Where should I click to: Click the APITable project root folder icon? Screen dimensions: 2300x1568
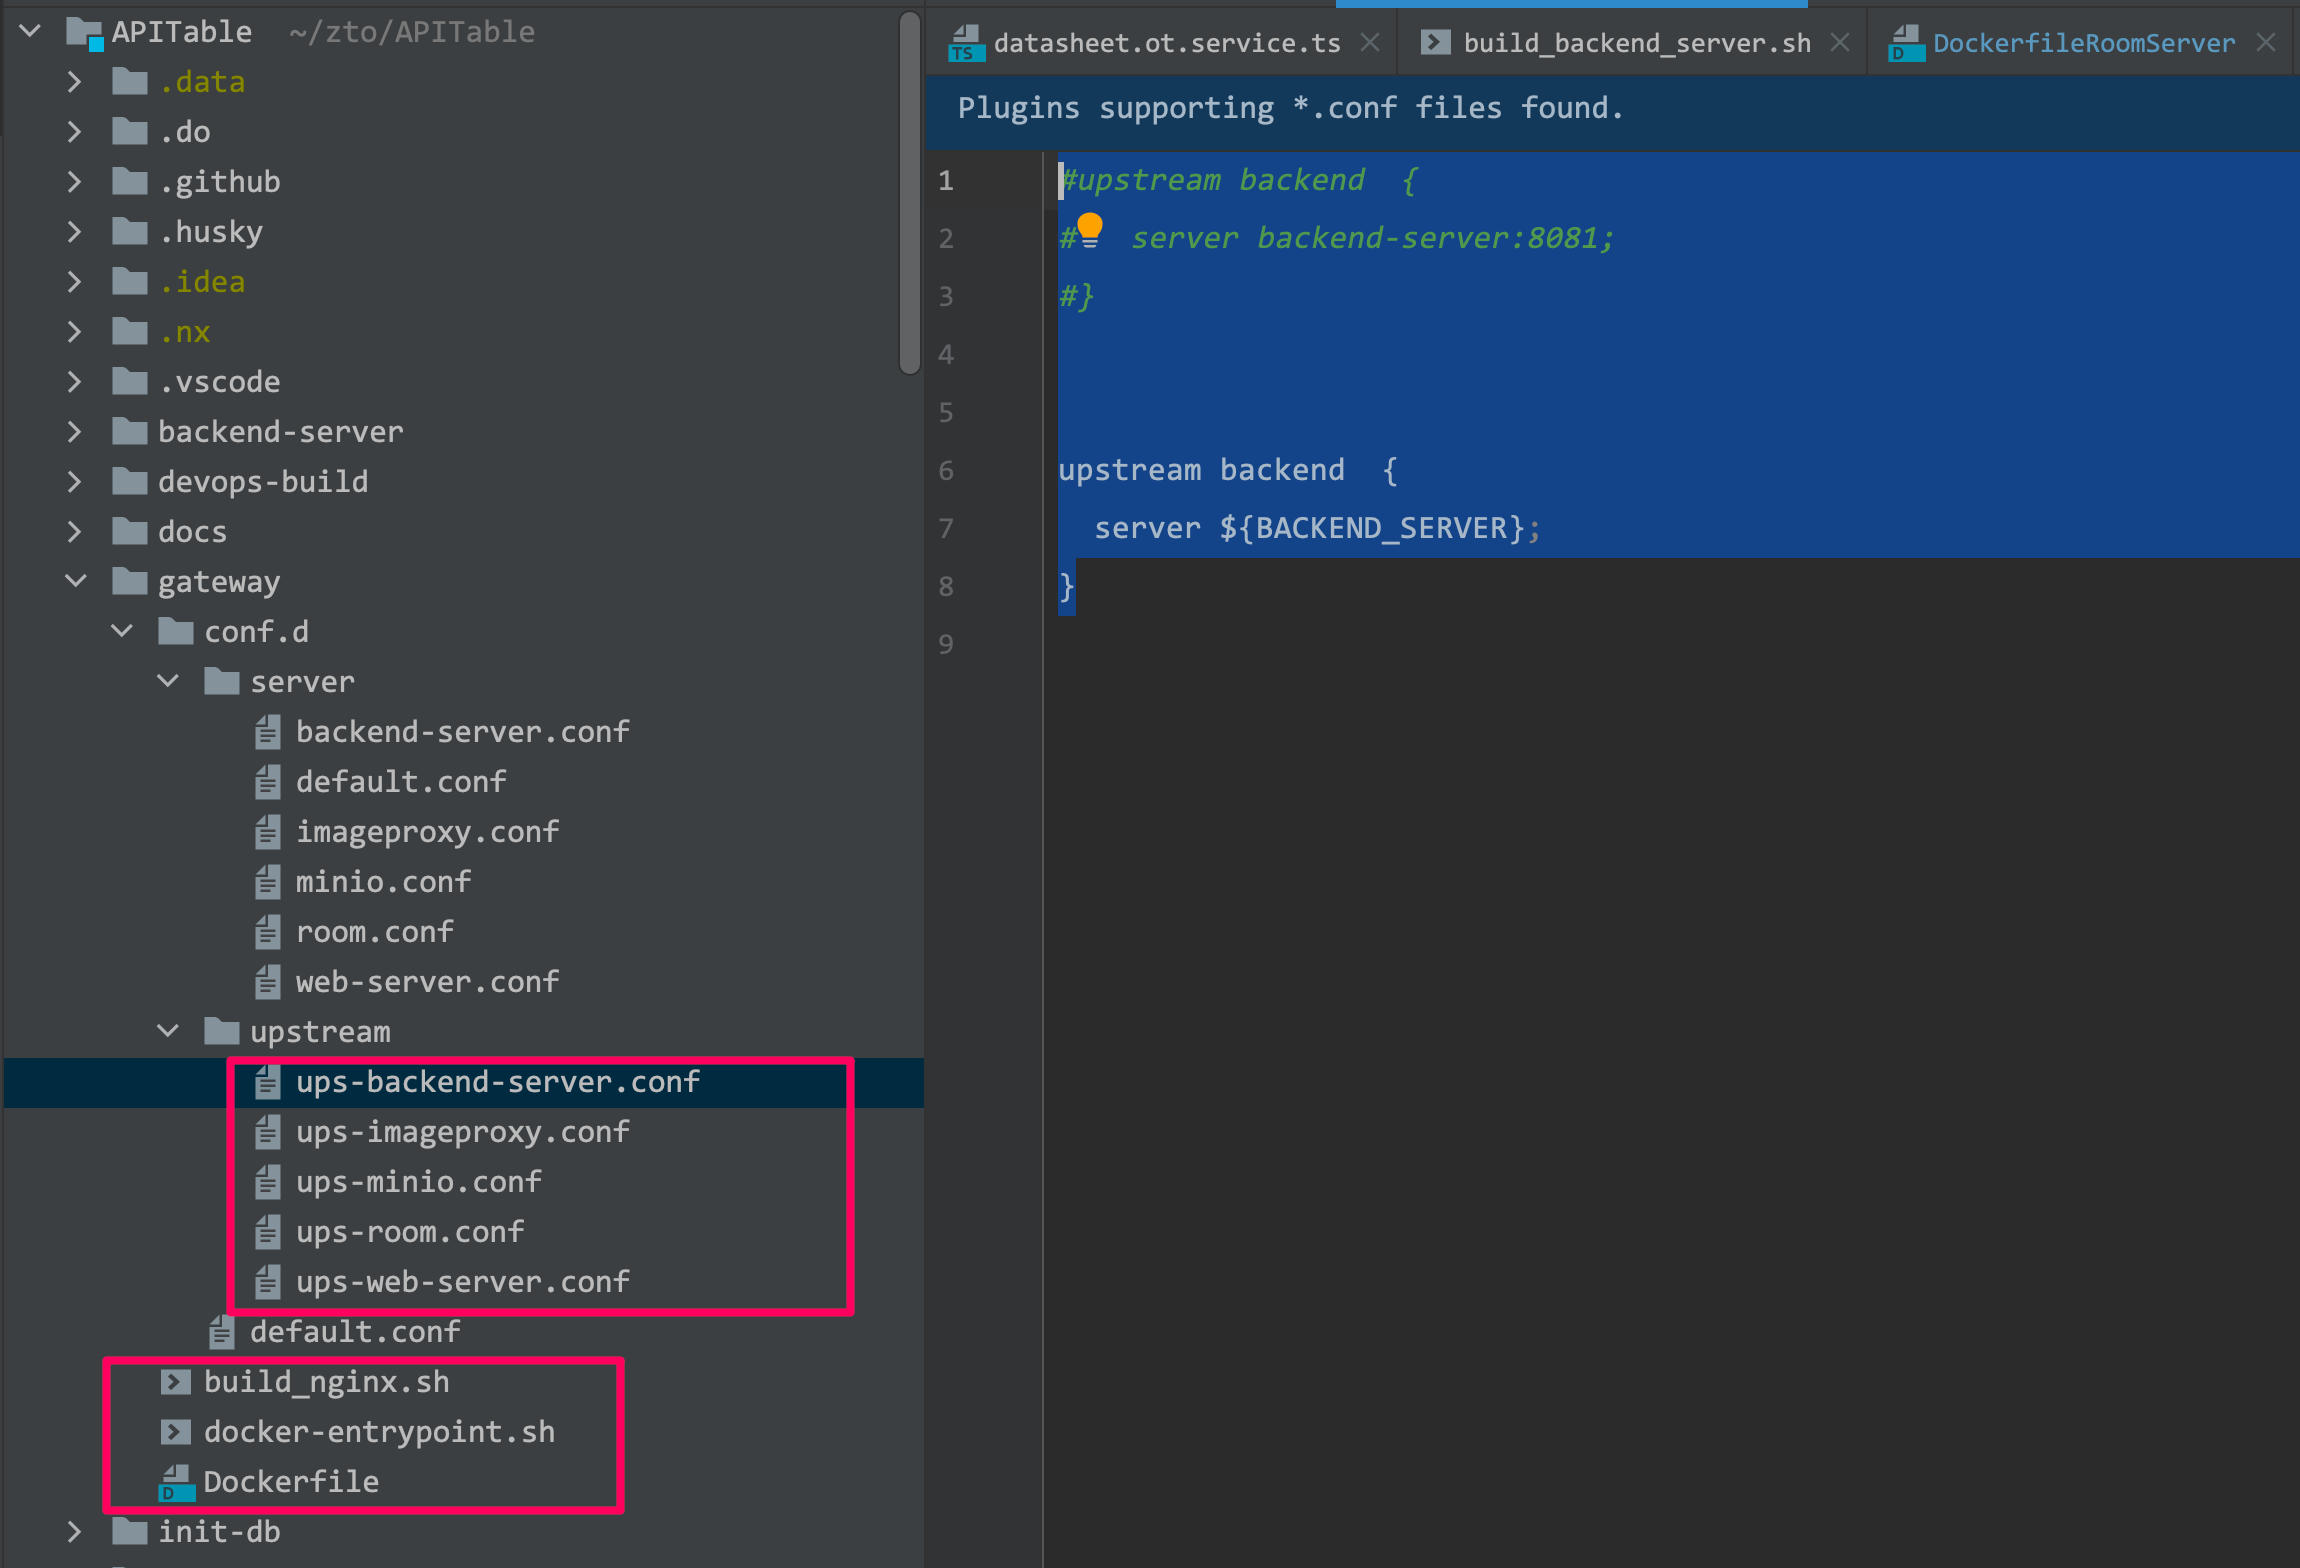(x=85, y=33)
